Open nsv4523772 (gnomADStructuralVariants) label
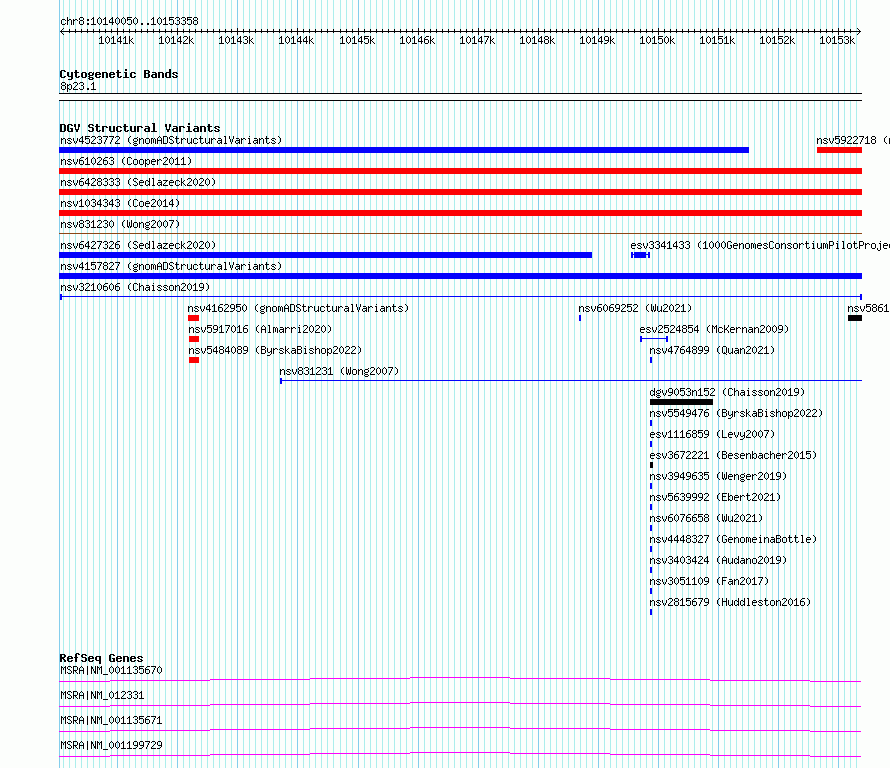The width and height of the screenshot is (890, 768). click(171, 140)
